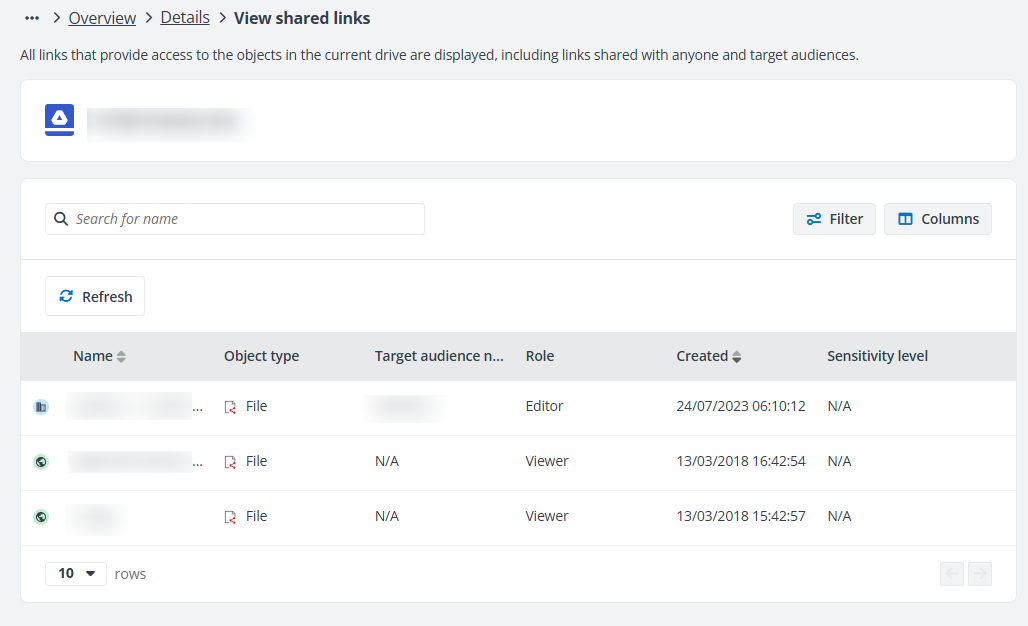Click the file icon in the last row

230,517
